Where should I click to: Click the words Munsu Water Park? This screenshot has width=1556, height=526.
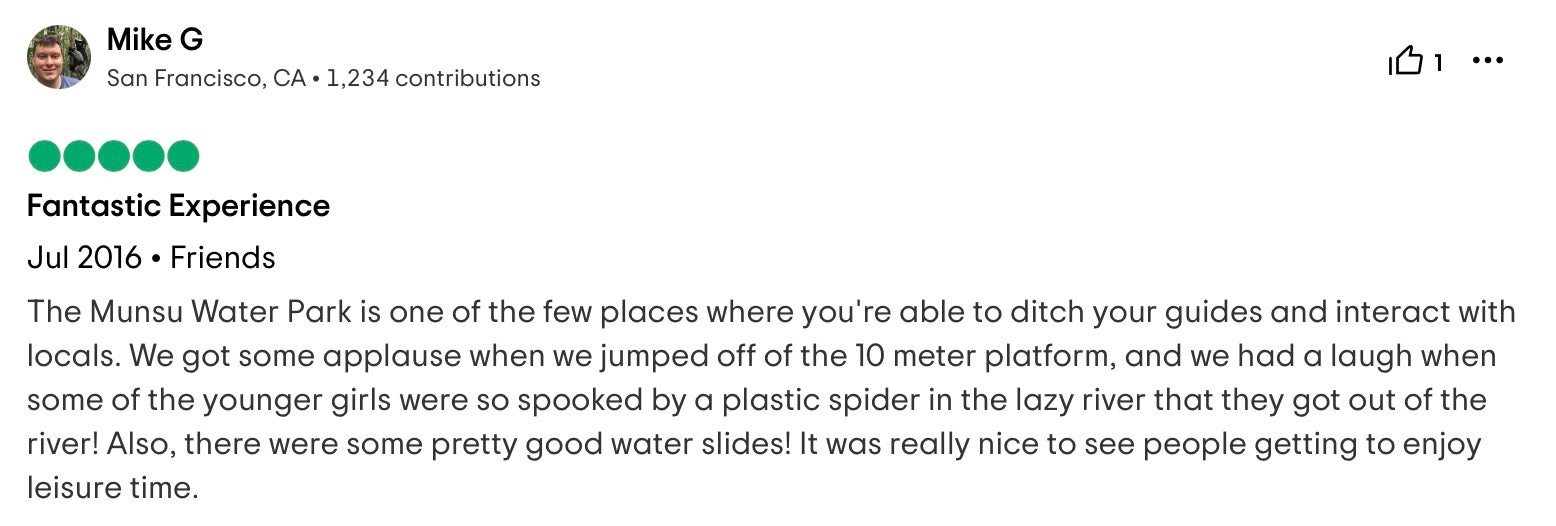(x=220, y=312)
